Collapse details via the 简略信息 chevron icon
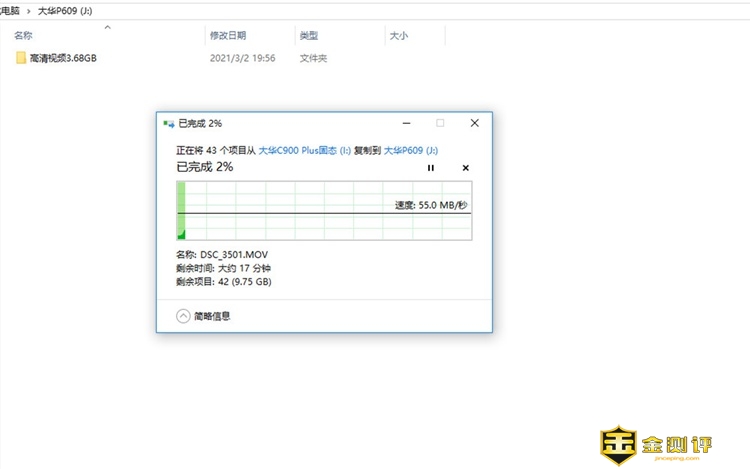750x469 pixels. pos(182,316)
